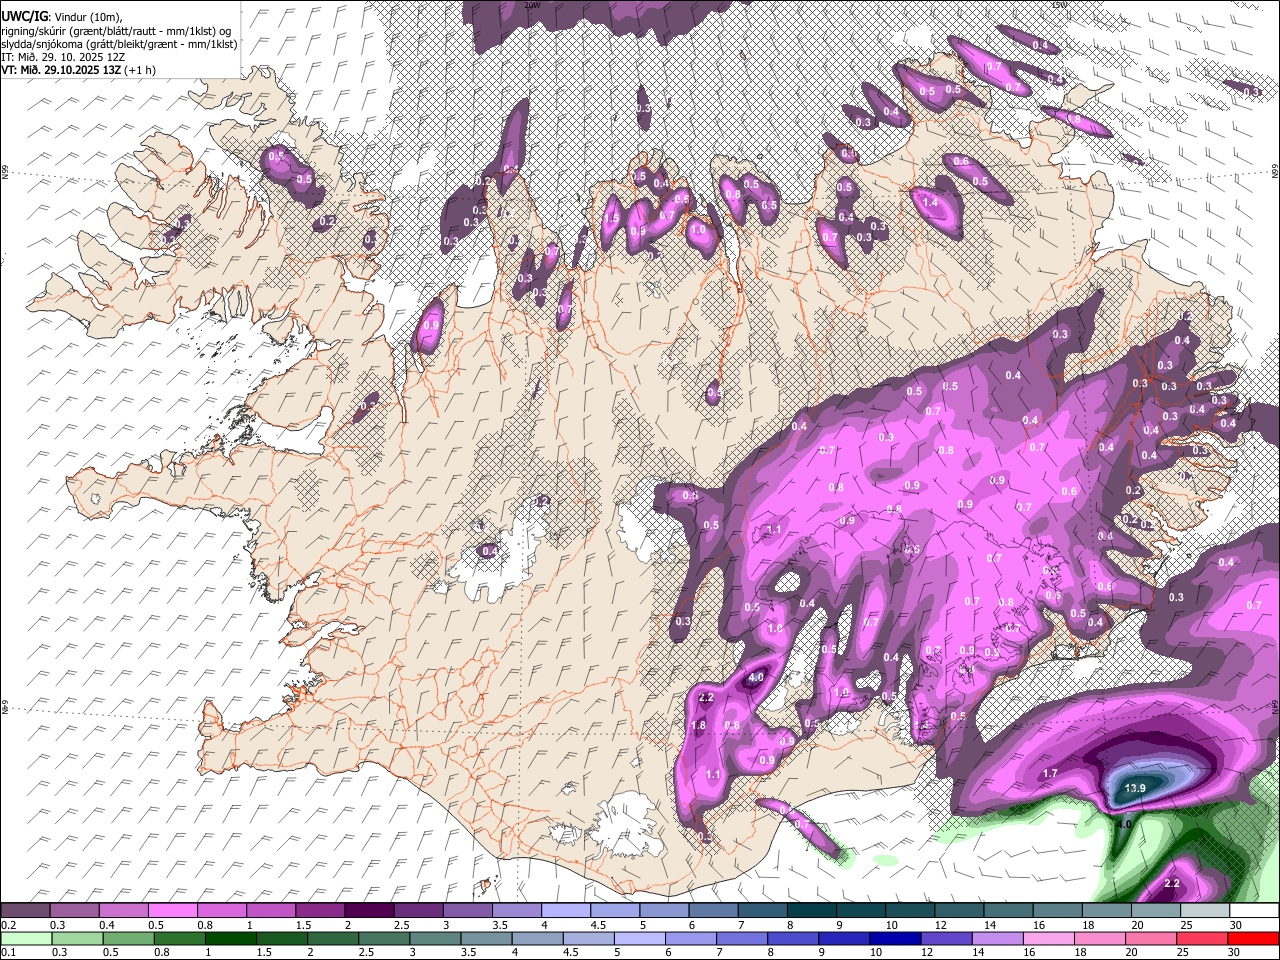This screenshot has height=960, width=1280.
Task: Click the 1.1 value below 1.8
Action: tap(713, 775)
